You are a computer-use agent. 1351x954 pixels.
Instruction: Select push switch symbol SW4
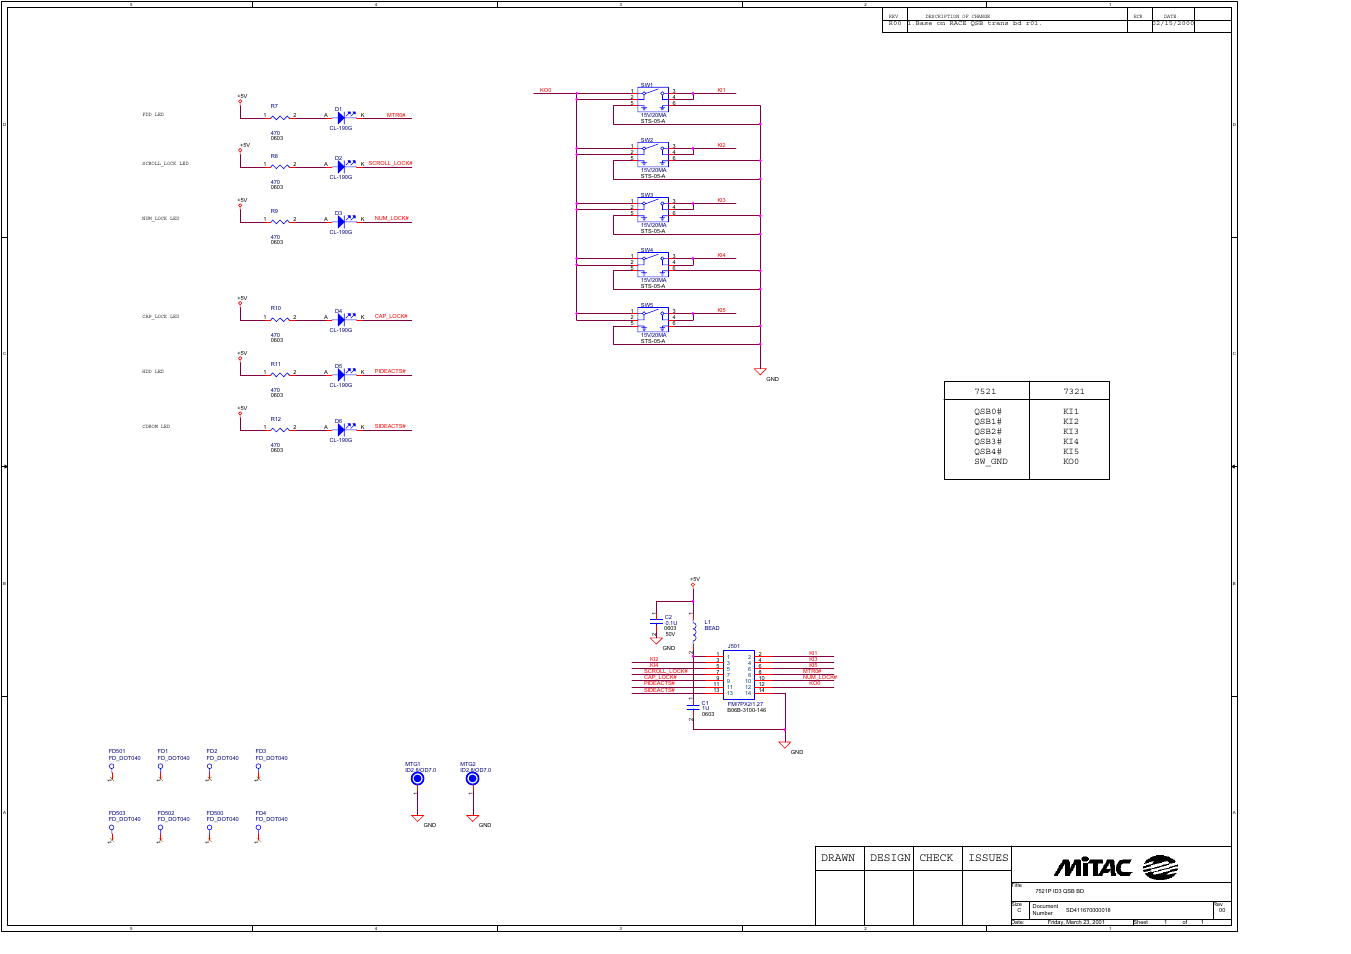tap(653, 263)
